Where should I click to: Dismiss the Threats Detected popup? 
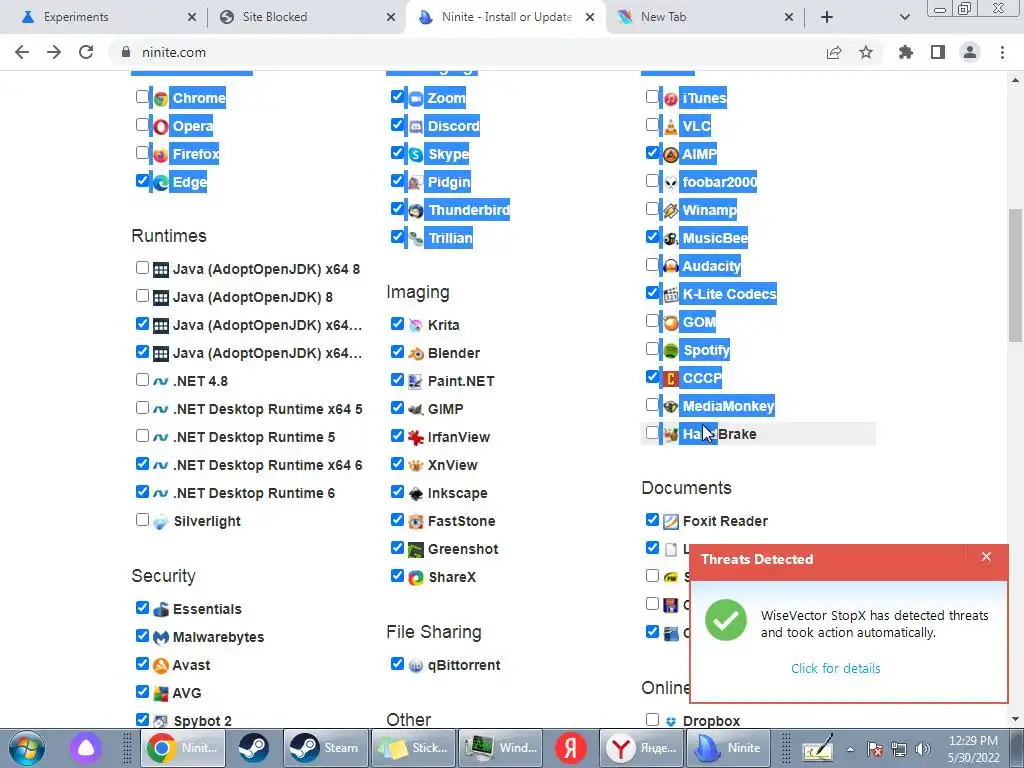(986, 557)
